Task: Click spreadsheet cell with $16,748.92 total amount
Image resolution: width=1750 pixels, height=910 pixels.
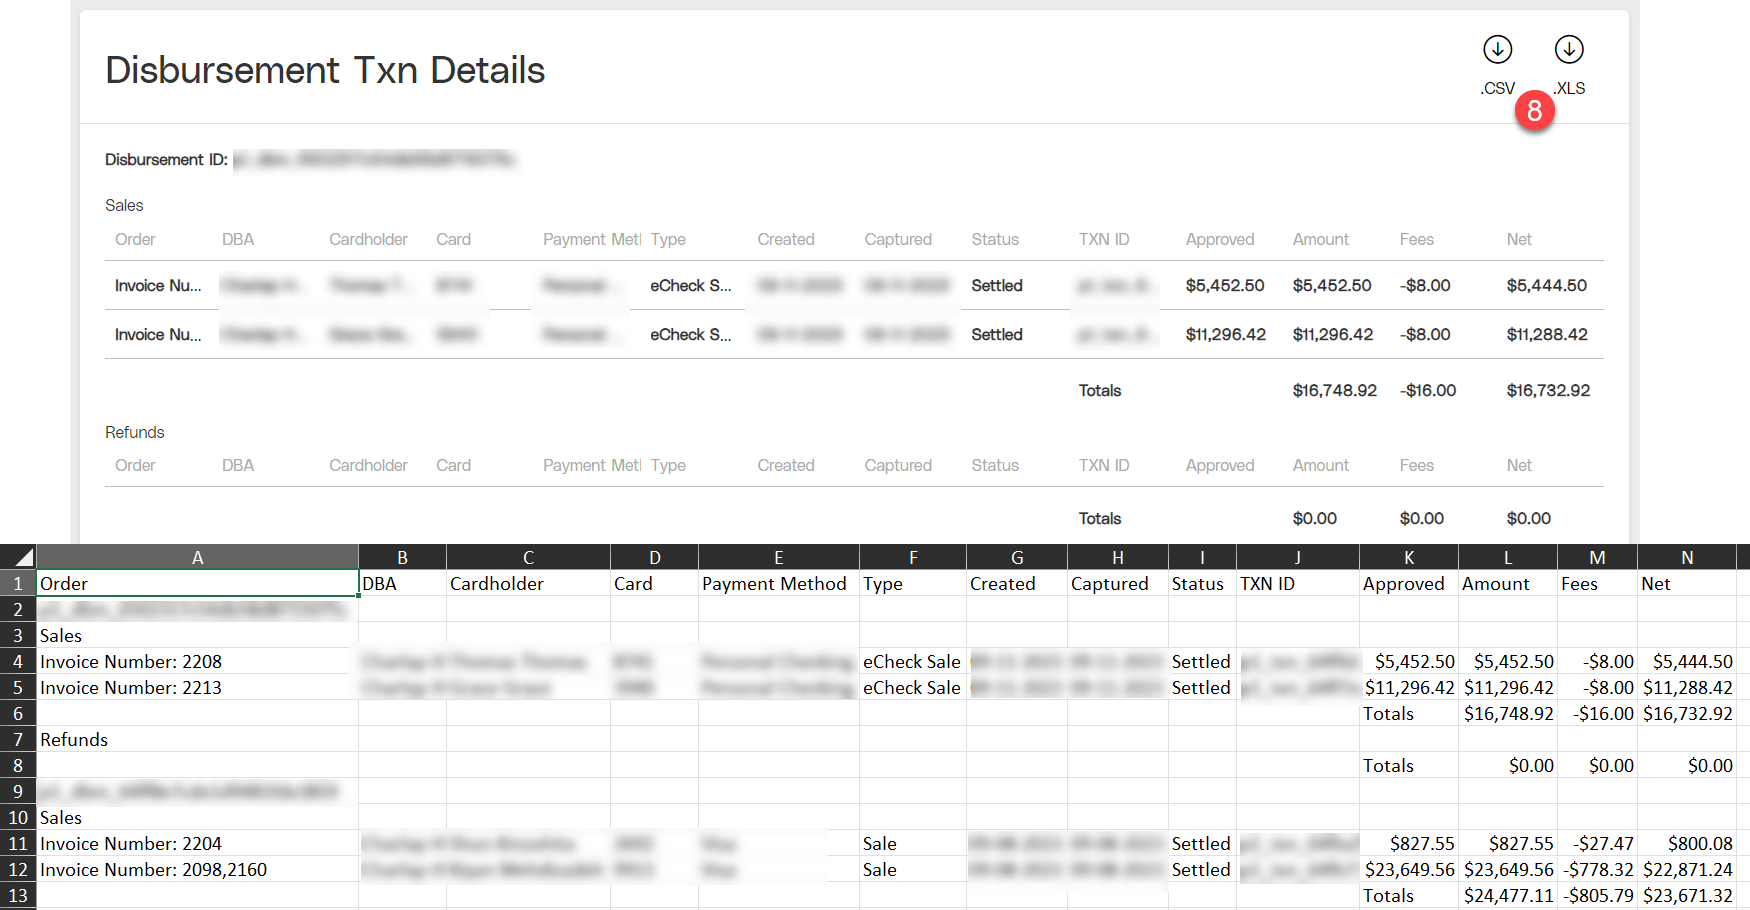Action: [1508, 713]
